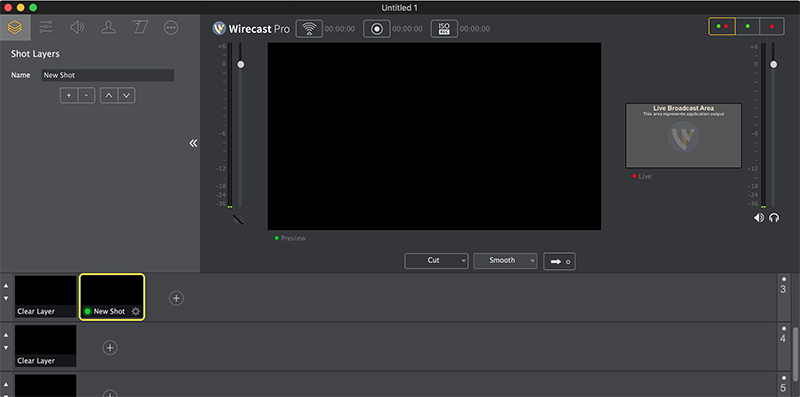800x397 pixels.
Task: Open the Shot Layers tab icon
Action: [x=15, y=28]
